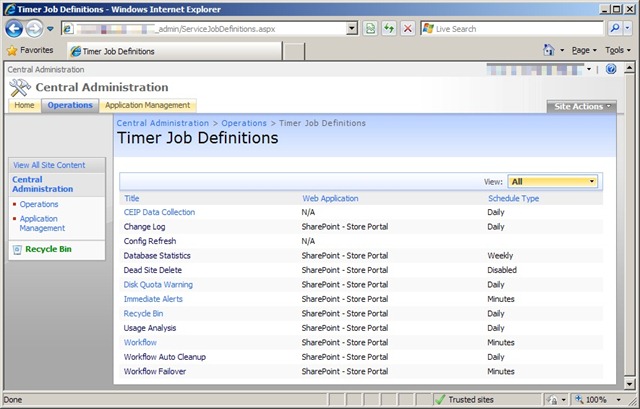Click View All Site Content
640x409 pixels.
49,165
